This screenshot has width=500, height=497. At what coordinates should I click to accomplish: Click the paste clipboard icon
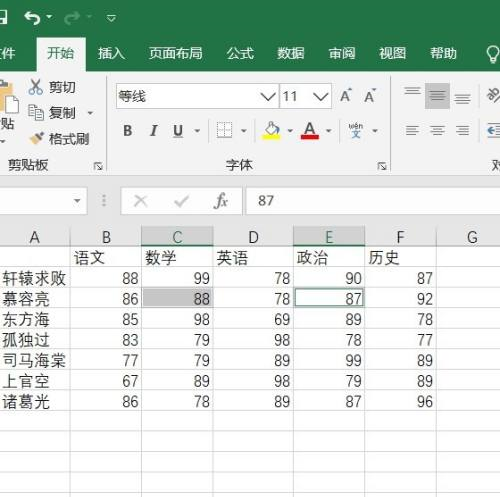point(9,97)
